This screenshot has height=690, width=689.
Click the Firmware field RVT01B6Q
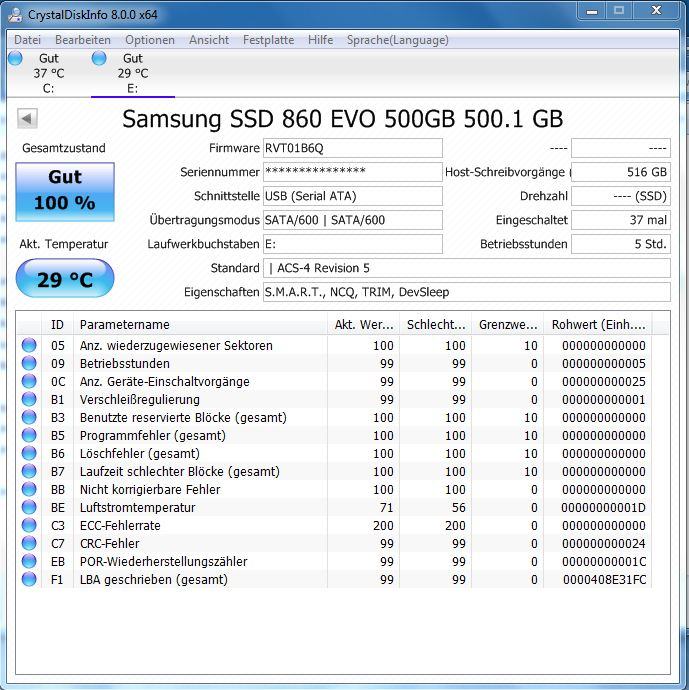pos(352,148)
